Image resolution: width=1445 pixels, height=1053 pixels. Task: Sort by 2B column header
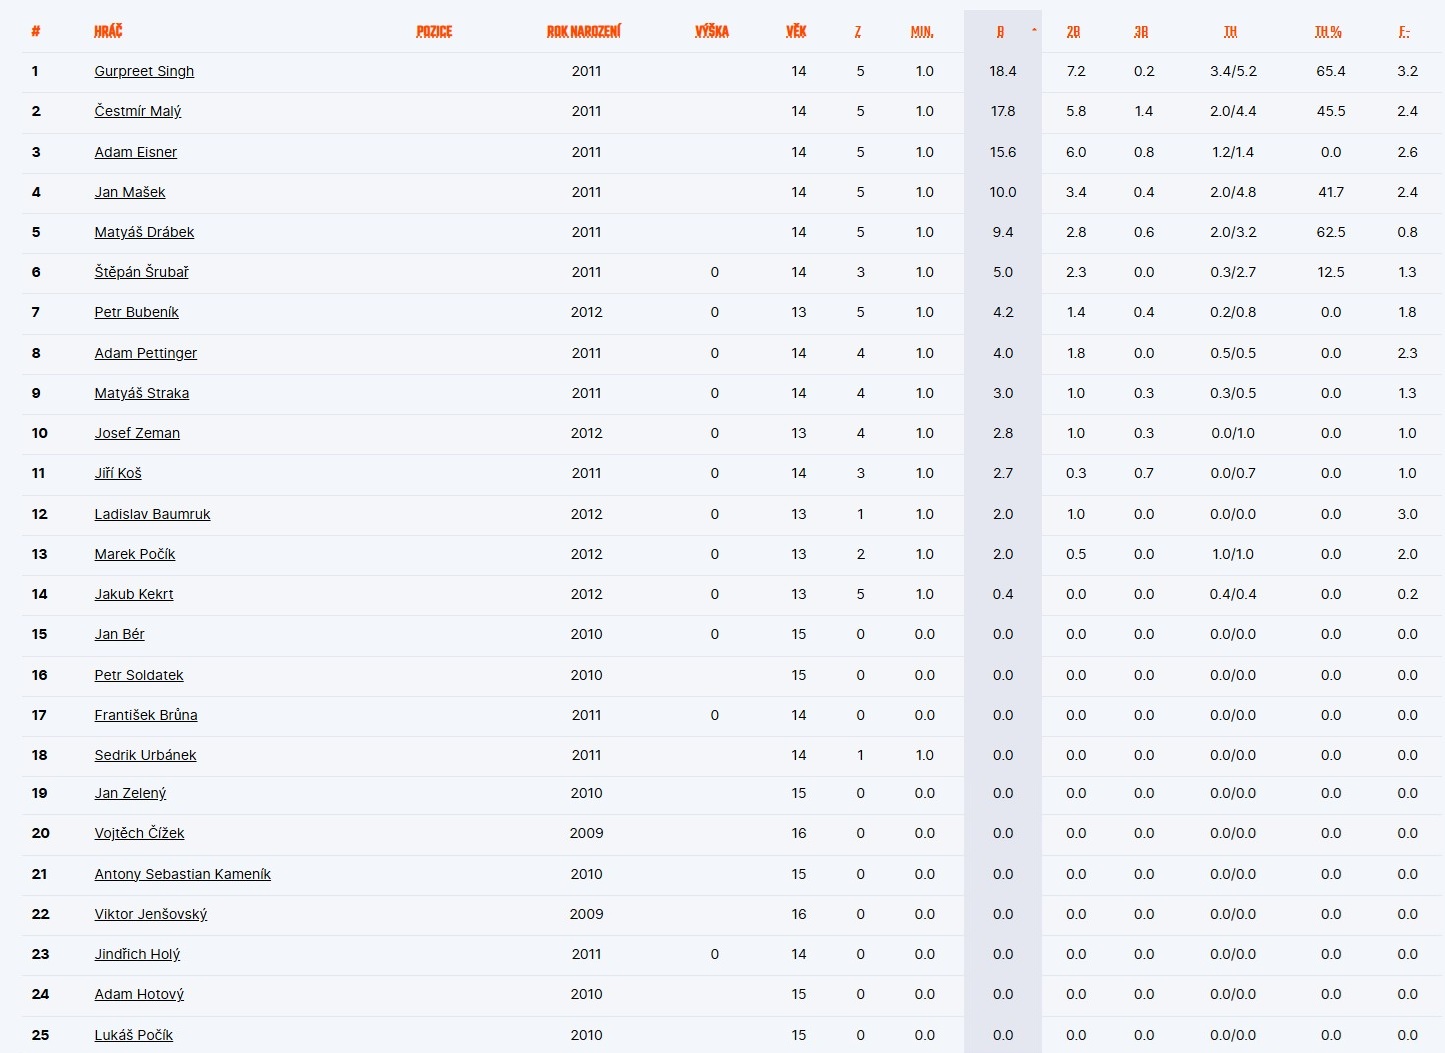tap(1073, 32)
